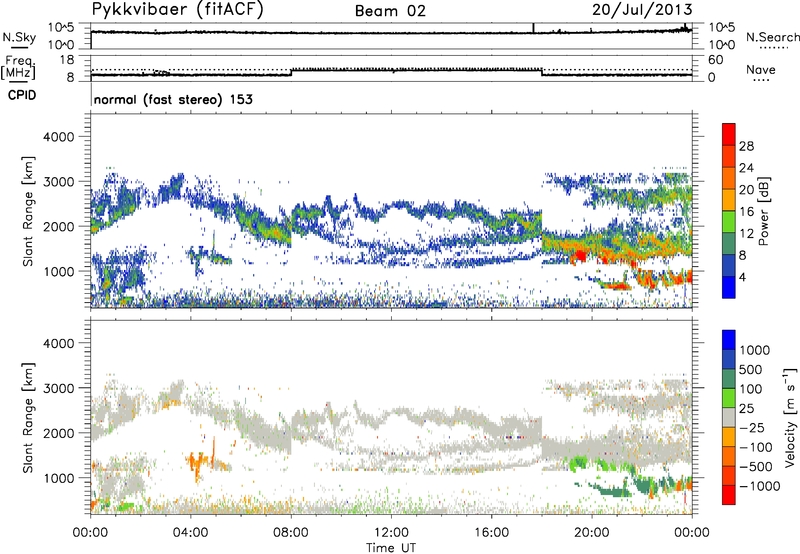Click 'normal (fast stereo) 153' text
This screenshot has width=800, height=554.
point(173,99)
